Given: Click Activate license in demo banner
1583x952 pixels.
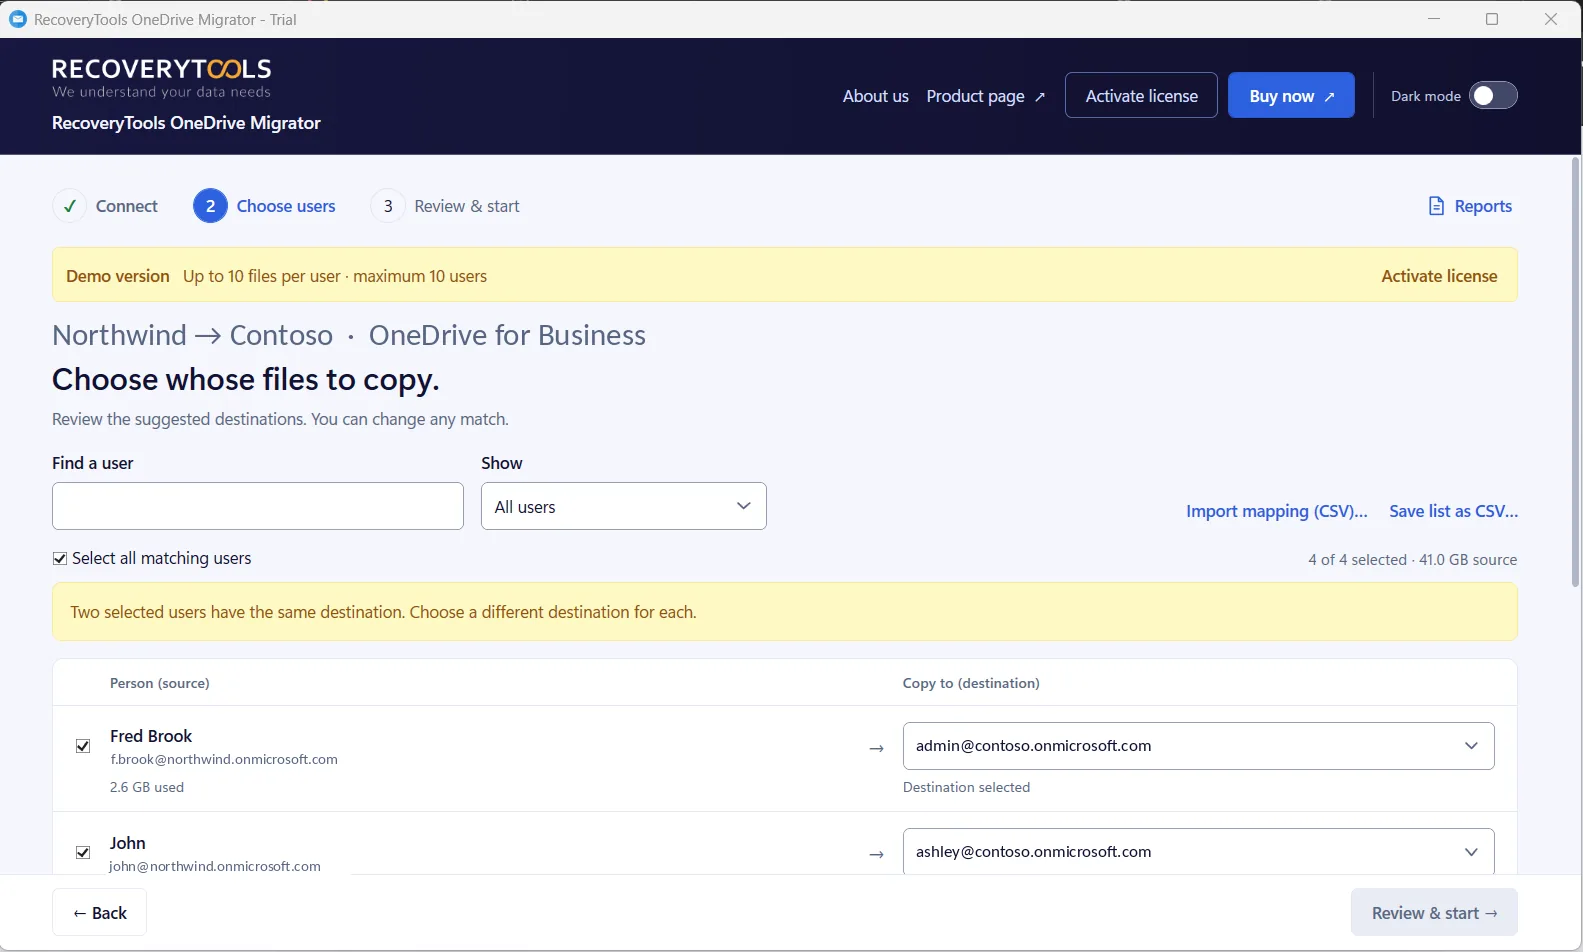Looking at the screenshot, I should (x=1439, y=276).
